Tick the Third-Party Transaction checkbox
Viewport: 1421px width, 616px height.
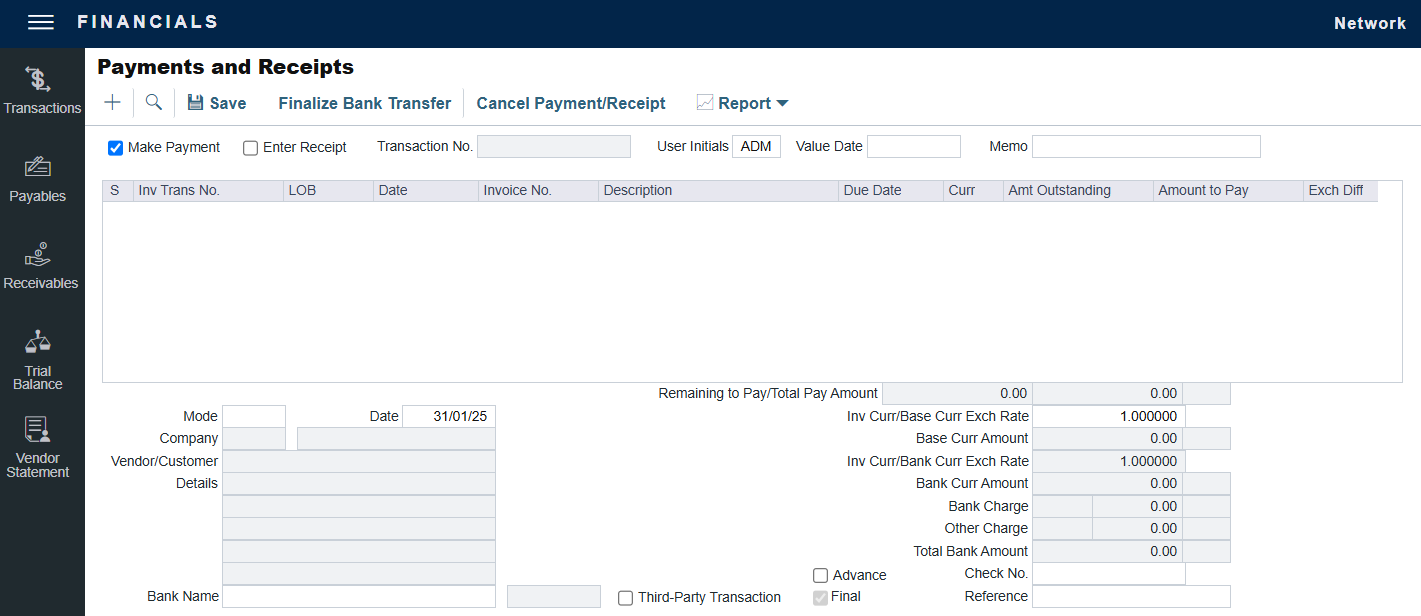[x=626, y=598]
